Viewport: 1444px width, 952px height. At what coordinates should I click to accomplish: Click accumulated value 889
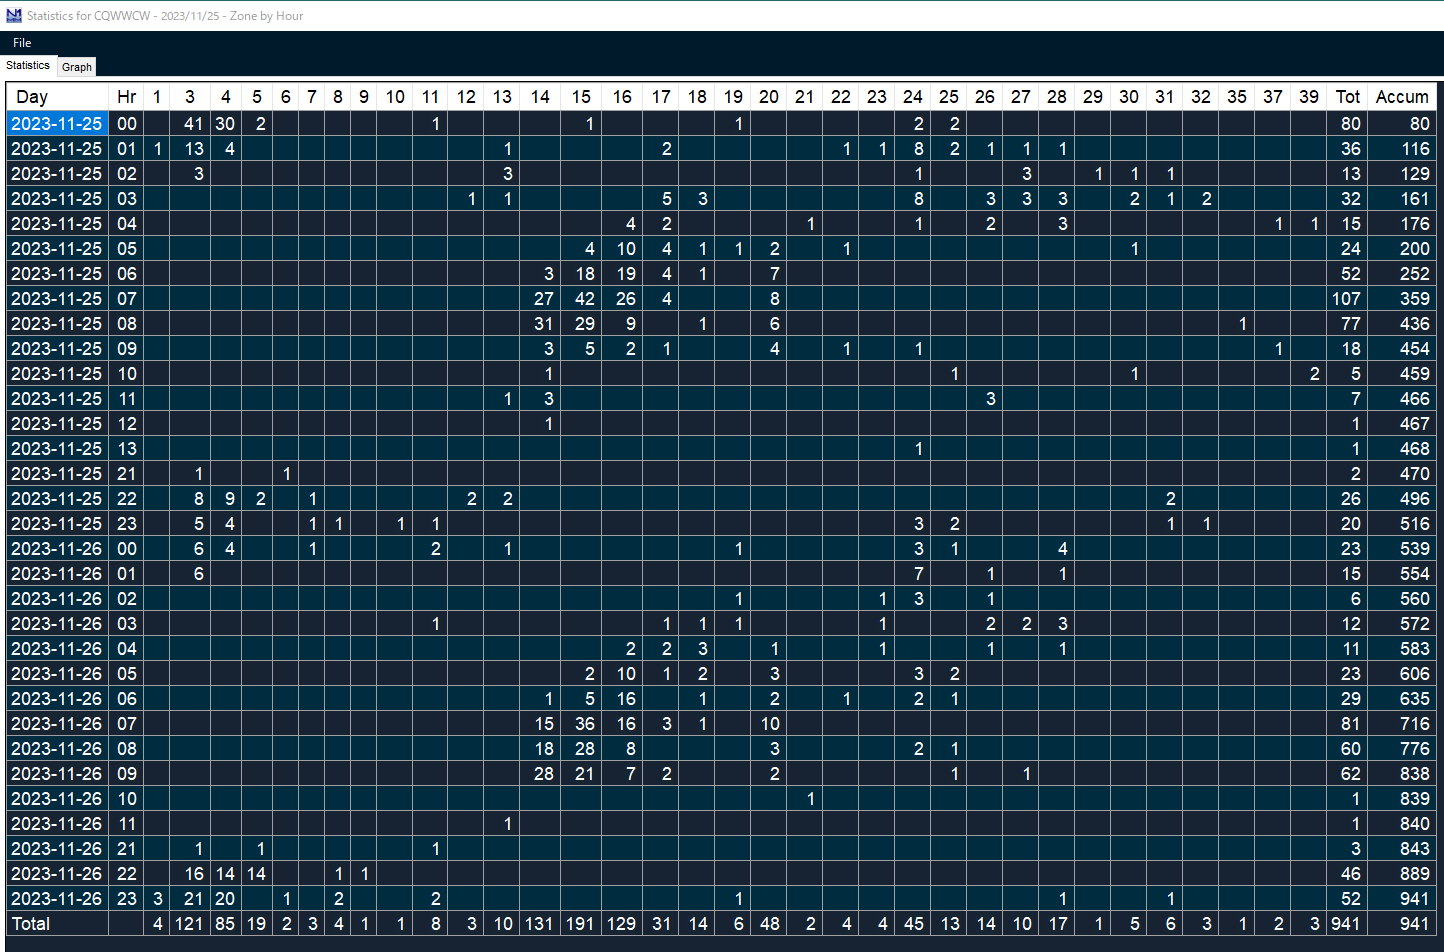1402,874
